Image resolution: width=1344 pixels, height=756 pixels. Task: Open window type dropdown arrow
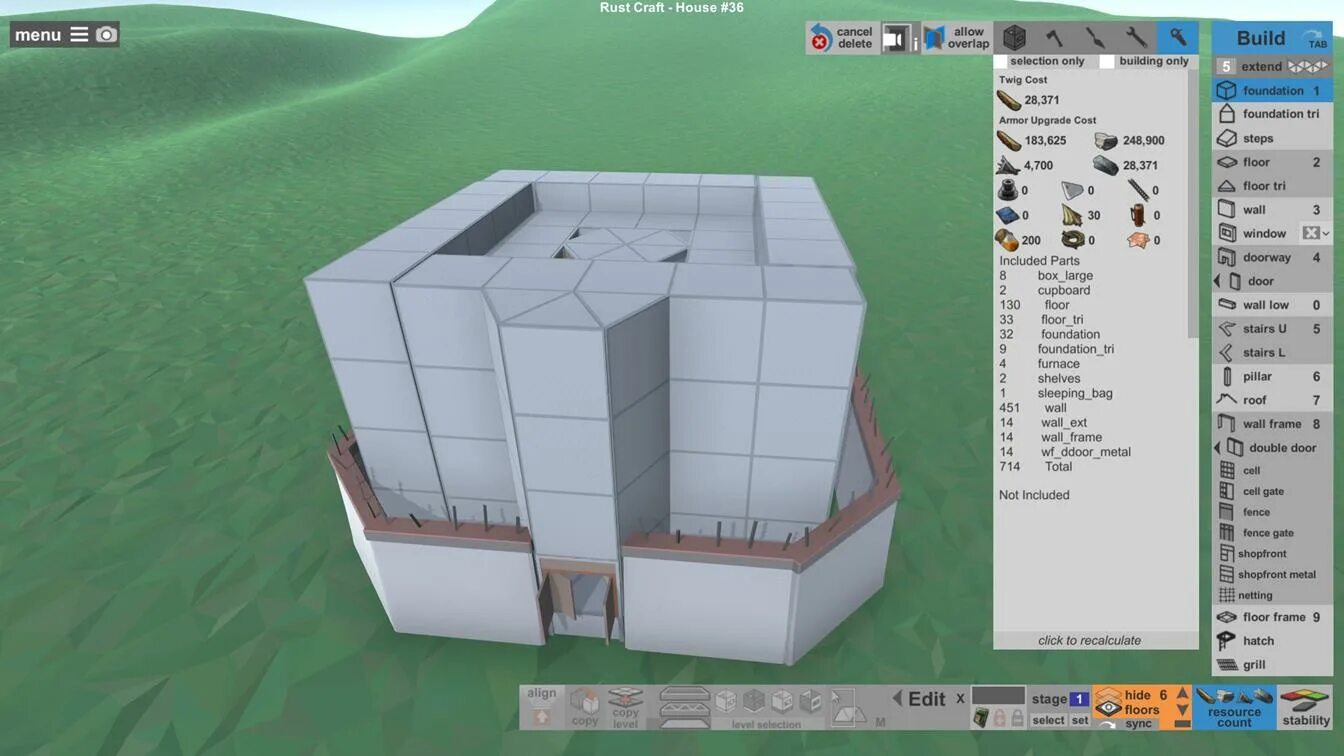tap(1326, 234)
